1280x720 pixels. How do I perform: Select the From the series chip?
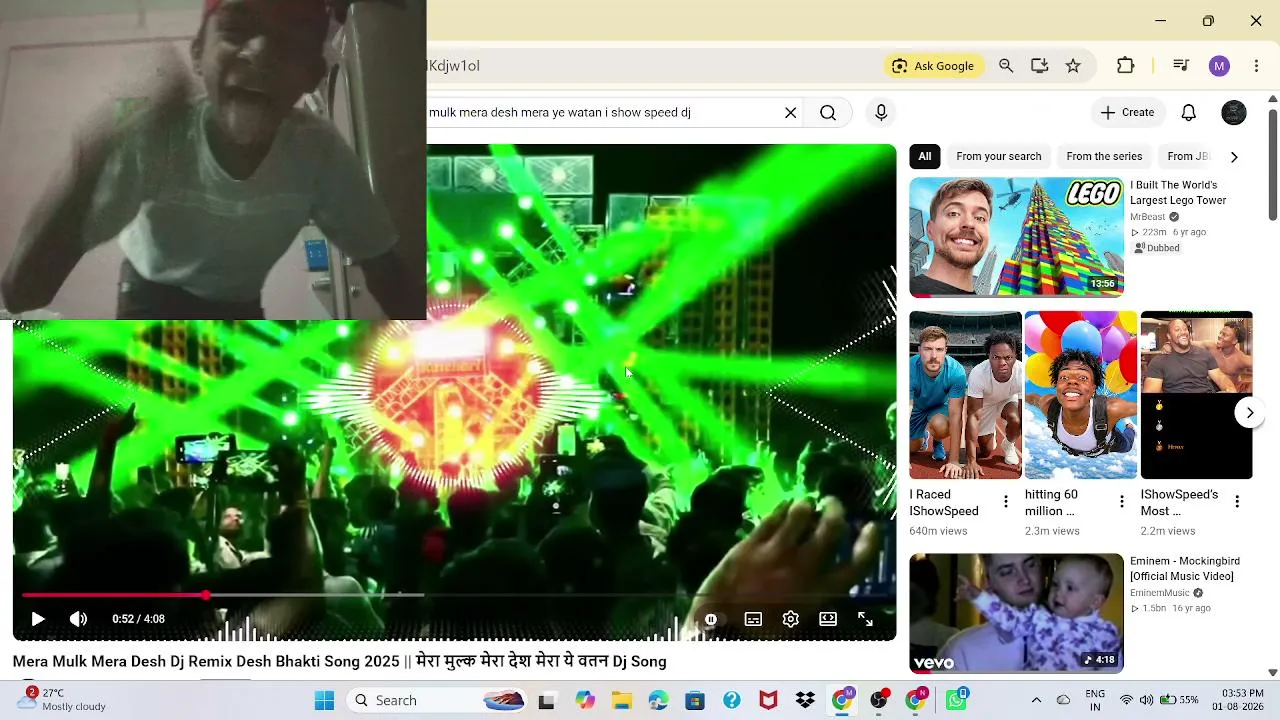click(x=1104, y=156)
